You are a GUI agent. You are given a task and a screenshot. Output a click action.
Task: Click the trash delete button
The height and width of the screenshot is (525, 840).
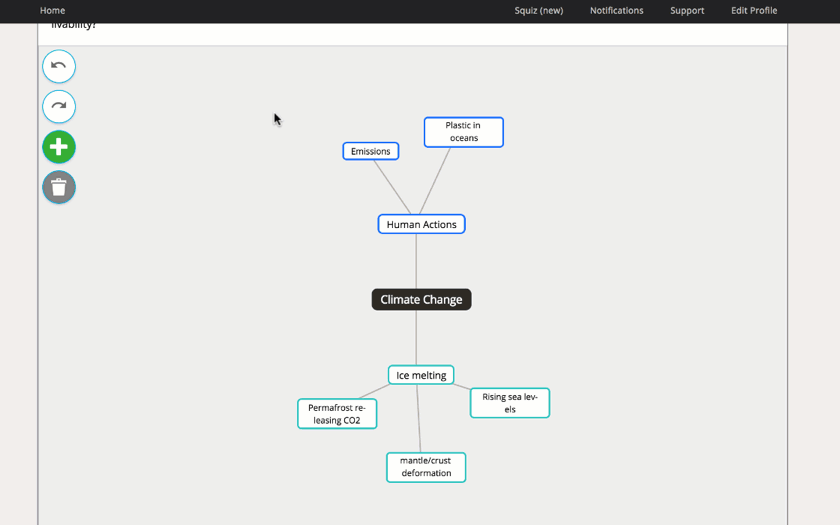[59, 187]
